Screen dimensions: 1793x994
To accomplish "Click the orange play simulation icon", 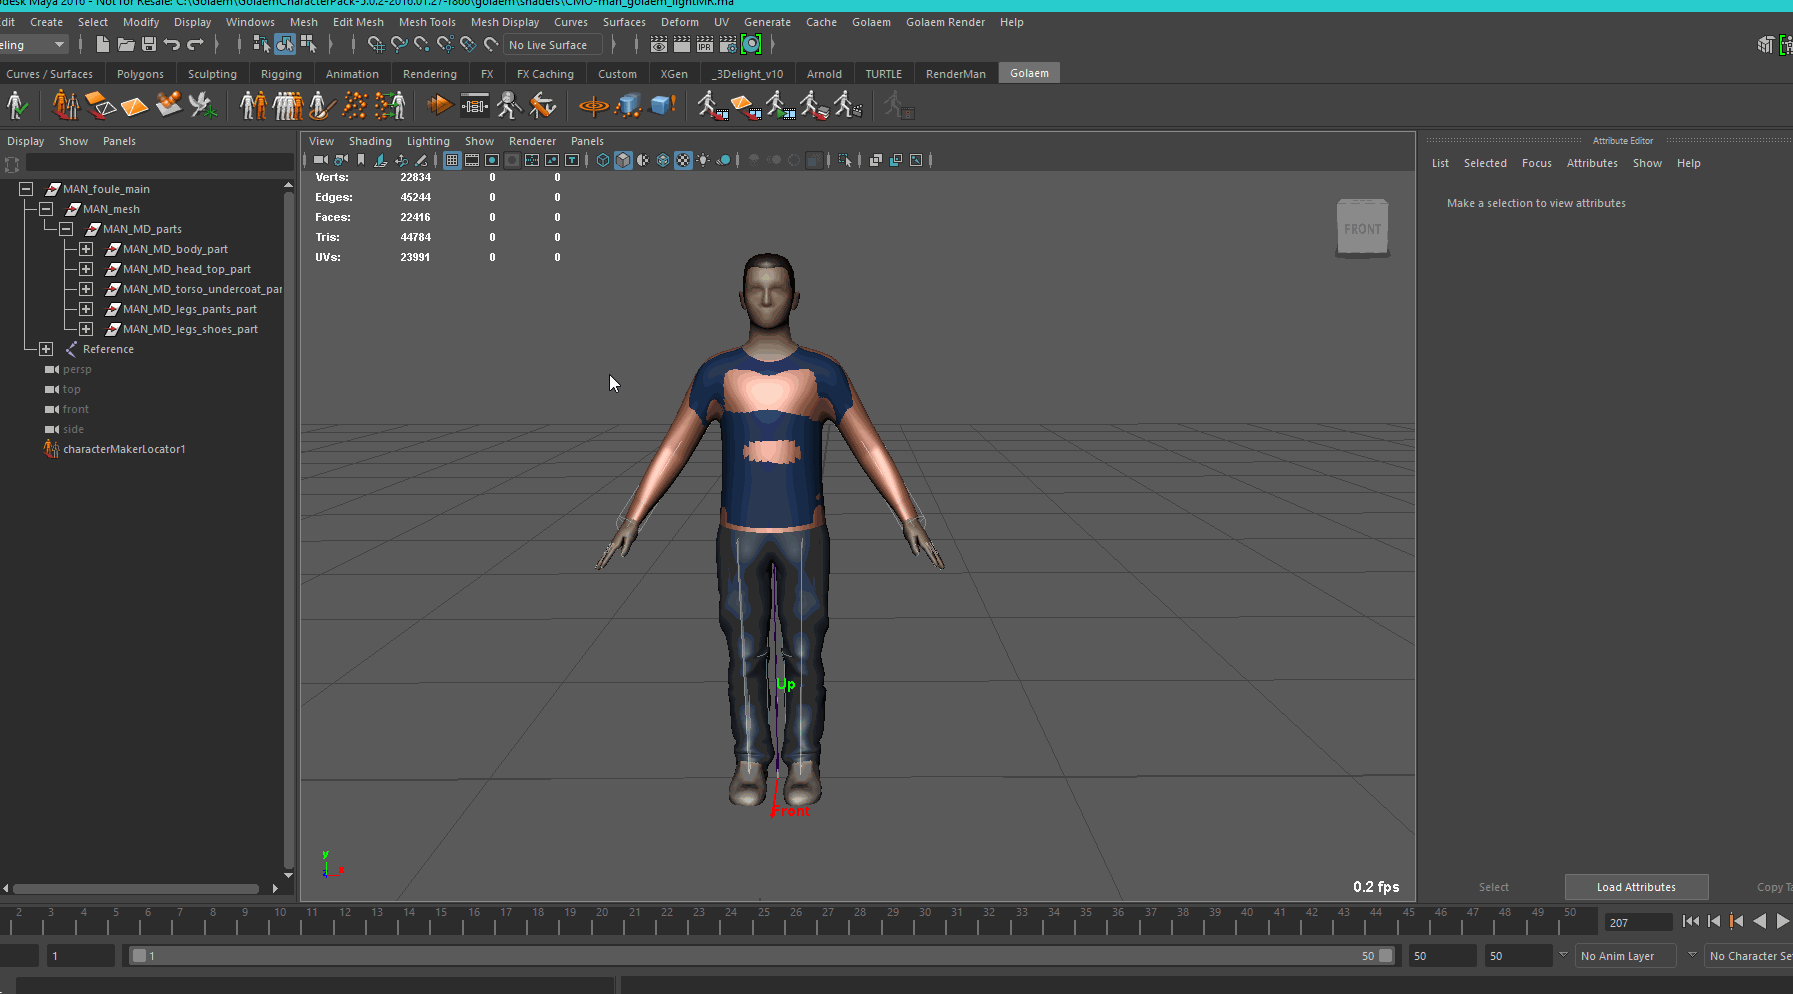I will pyautogui.click(x=439, y=105).
